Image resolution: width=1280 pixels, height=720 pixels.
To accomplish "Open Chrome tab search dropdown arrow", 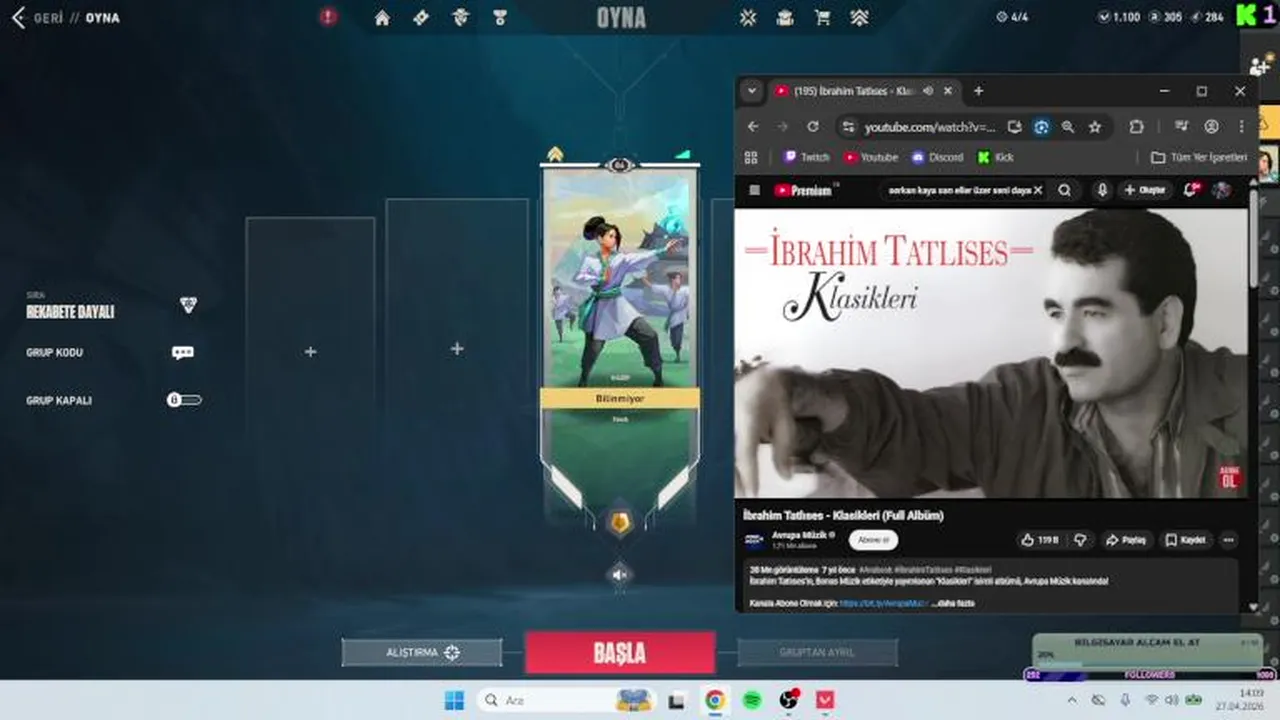I will click(x=752, y=91).
